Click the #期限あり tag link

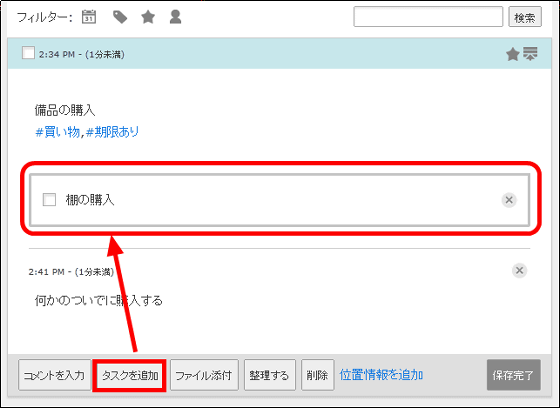pyautogui.click(x=112, y=132)
